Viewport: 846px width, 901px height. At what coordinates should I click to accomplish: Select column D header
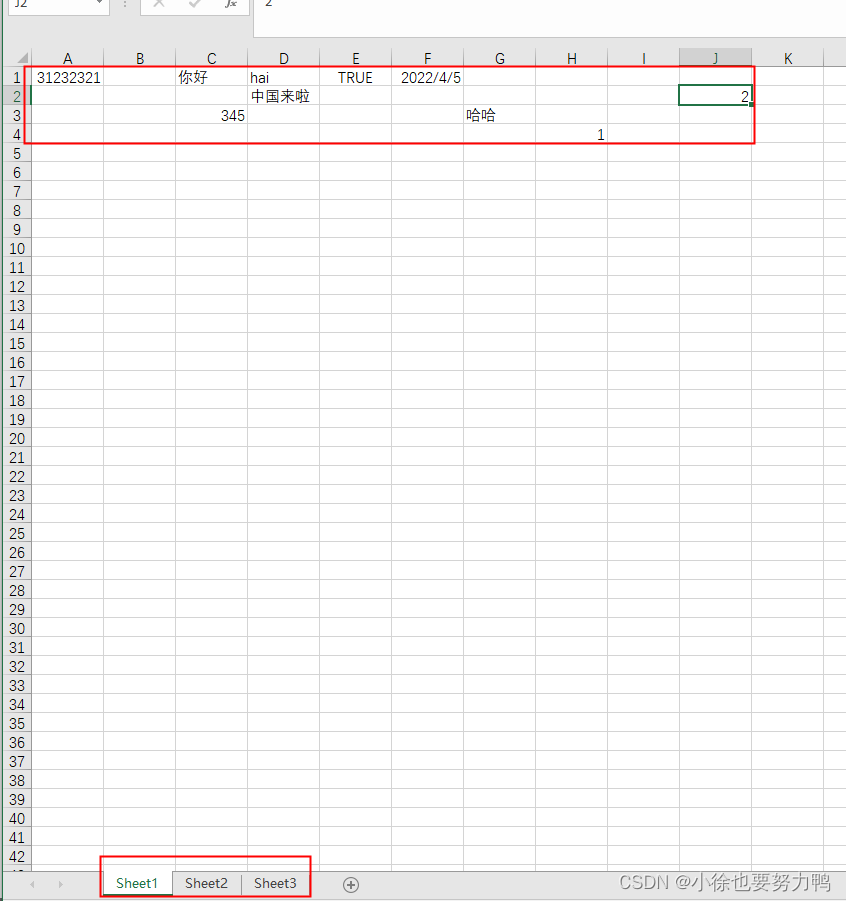(x=283, y=59)
